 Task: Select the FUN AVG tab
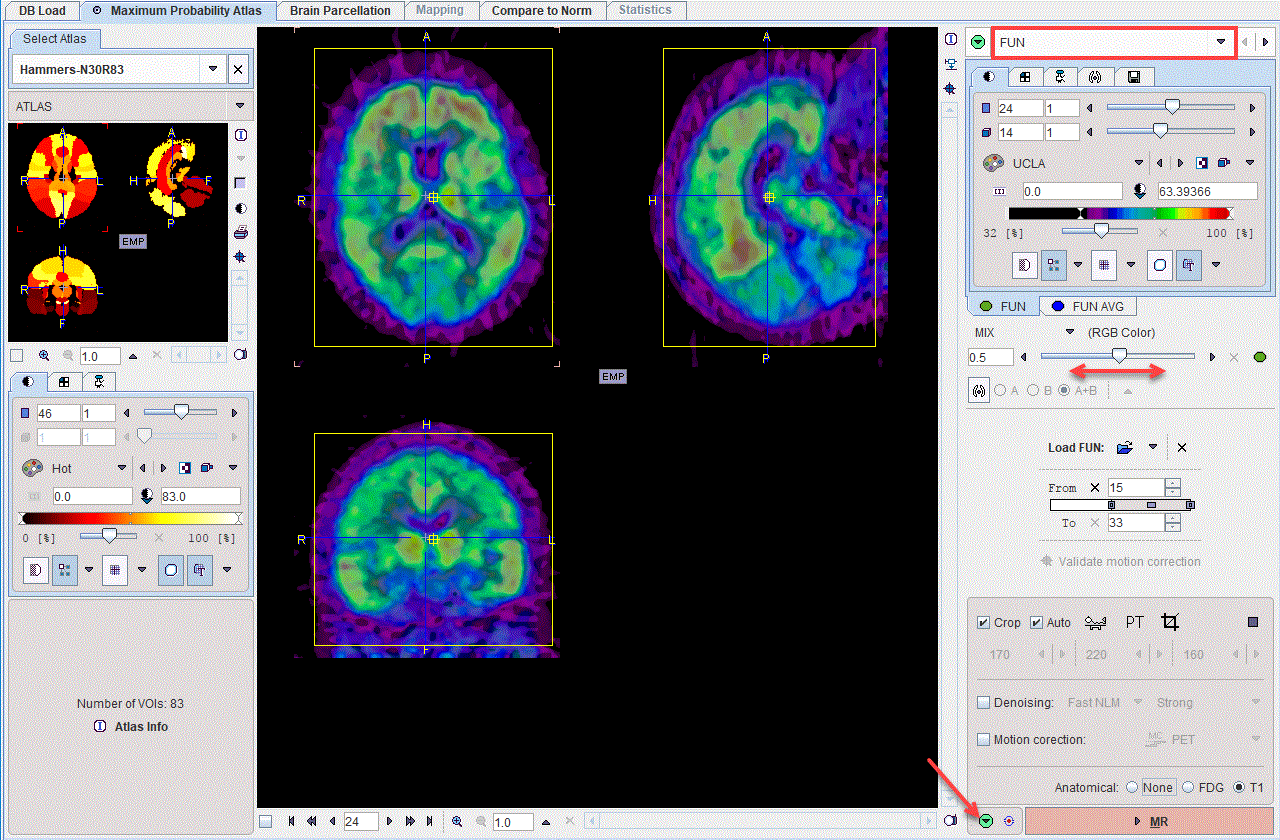click(x=1087, y=306)
